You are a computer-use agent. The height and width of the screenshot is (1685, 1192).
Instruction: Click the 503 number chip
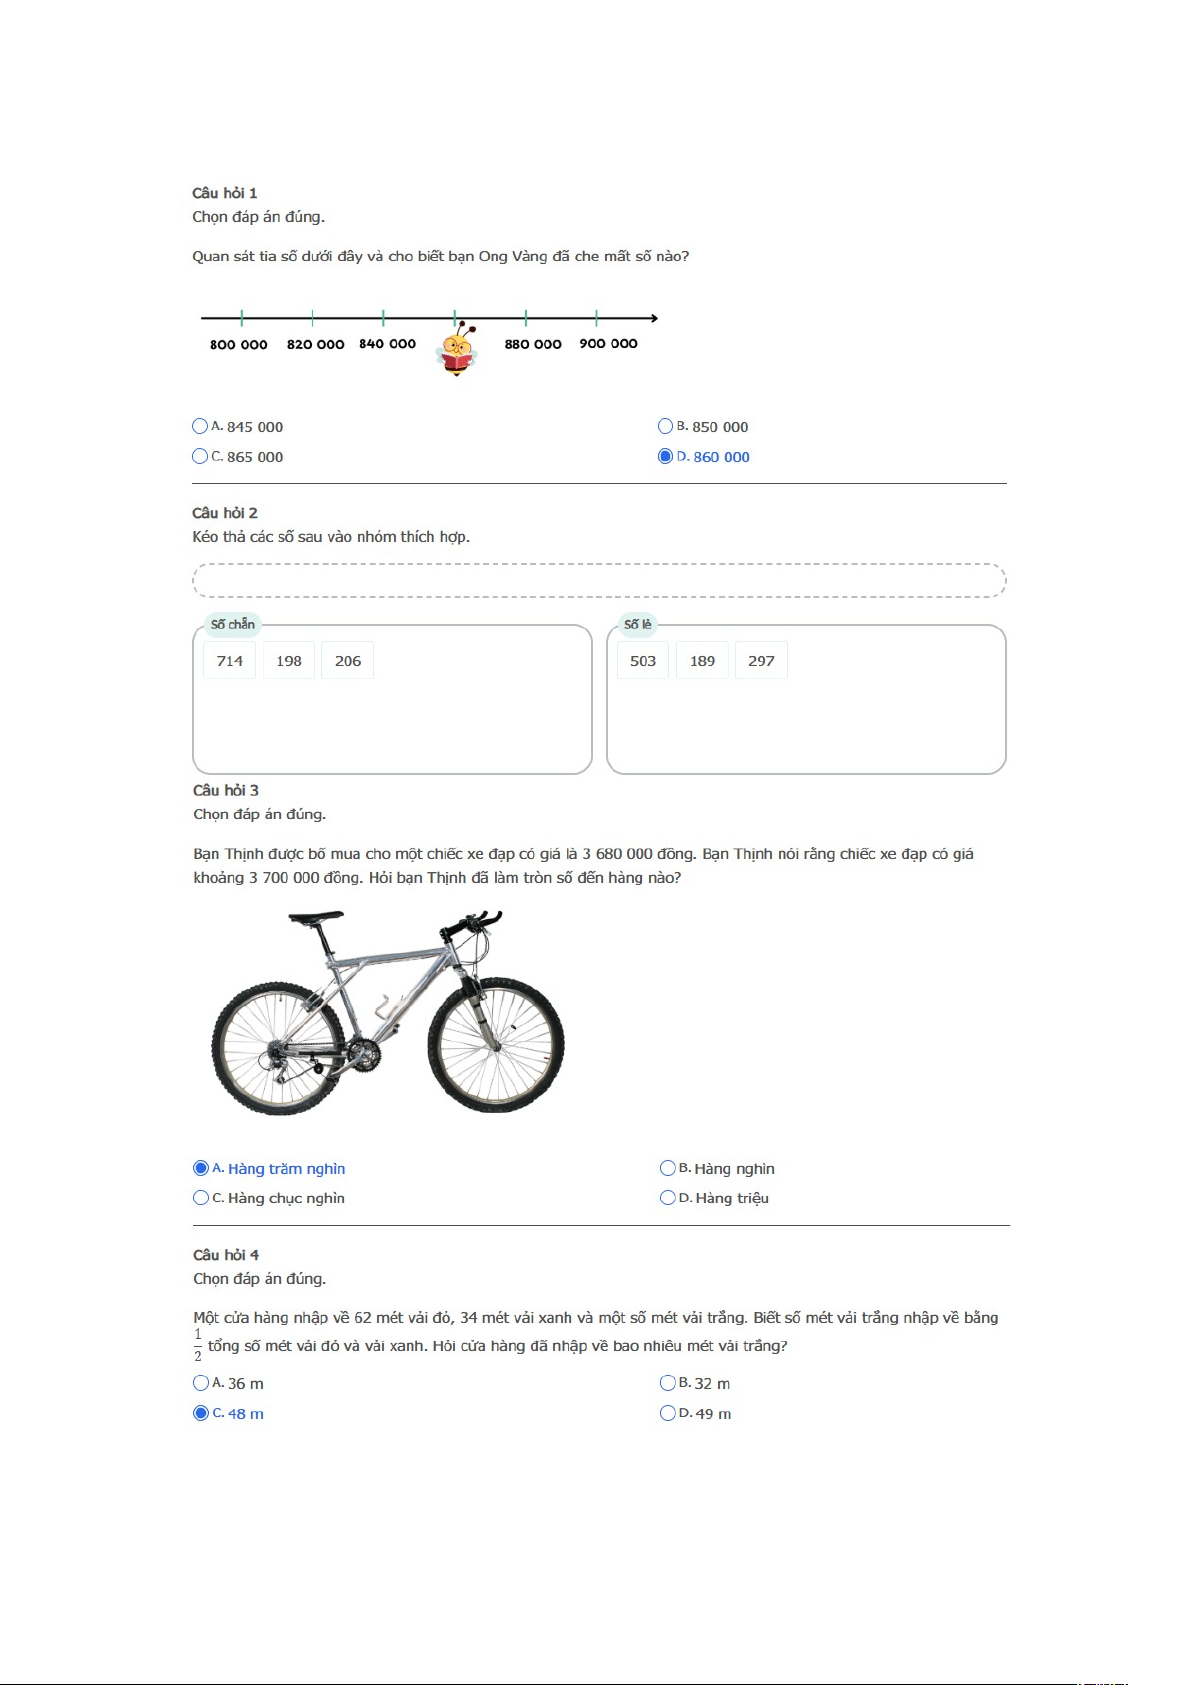[x=643, y=661]
